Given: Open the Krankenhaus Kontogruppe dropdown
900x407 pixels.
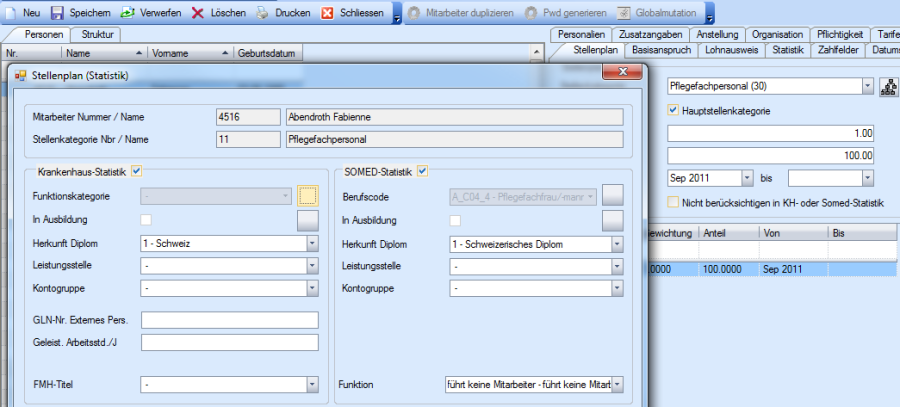Looking at the screenshot, I should point(312,289).
